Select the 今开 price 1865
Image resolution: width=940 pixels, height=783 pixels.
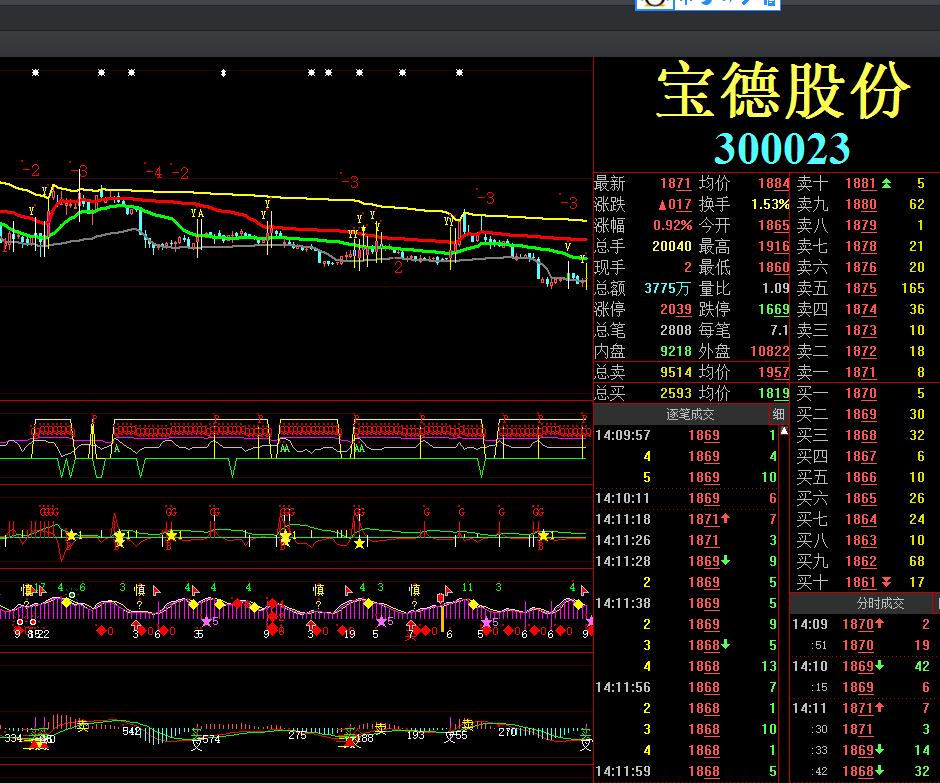click(774, 225)
